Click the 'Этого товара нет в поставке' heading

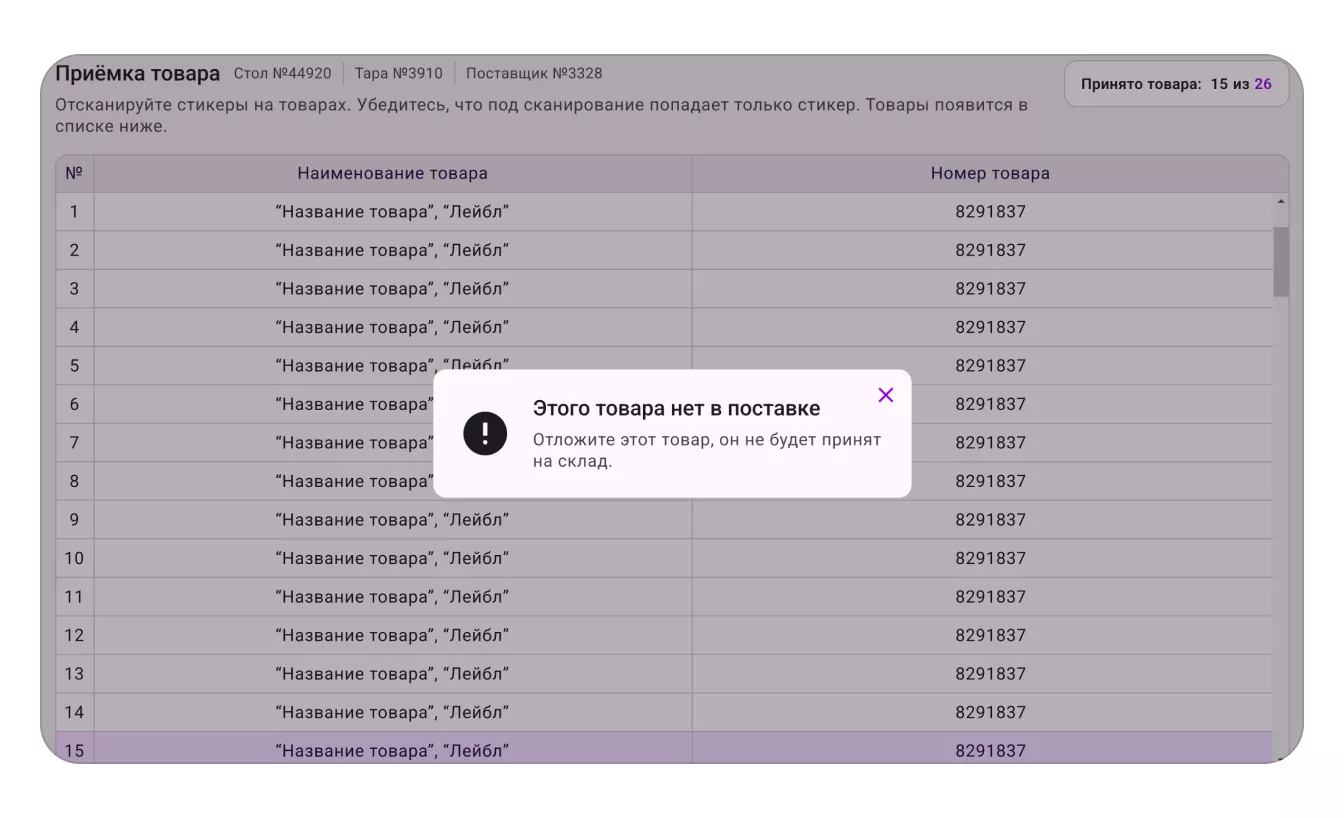(x=676, y=408)
